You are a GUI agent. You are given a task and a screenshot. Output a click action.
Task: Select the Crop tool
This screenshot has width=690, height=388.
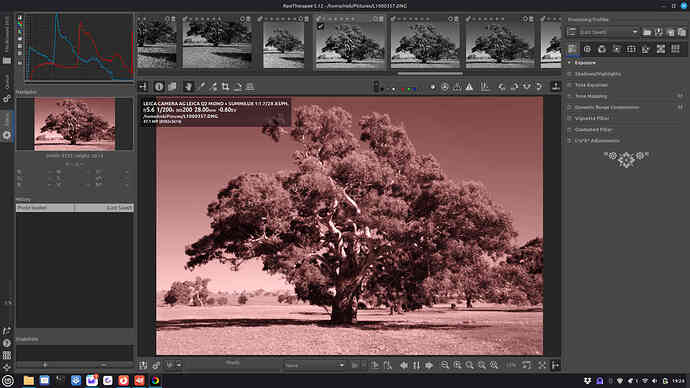[x=225, y=87]
